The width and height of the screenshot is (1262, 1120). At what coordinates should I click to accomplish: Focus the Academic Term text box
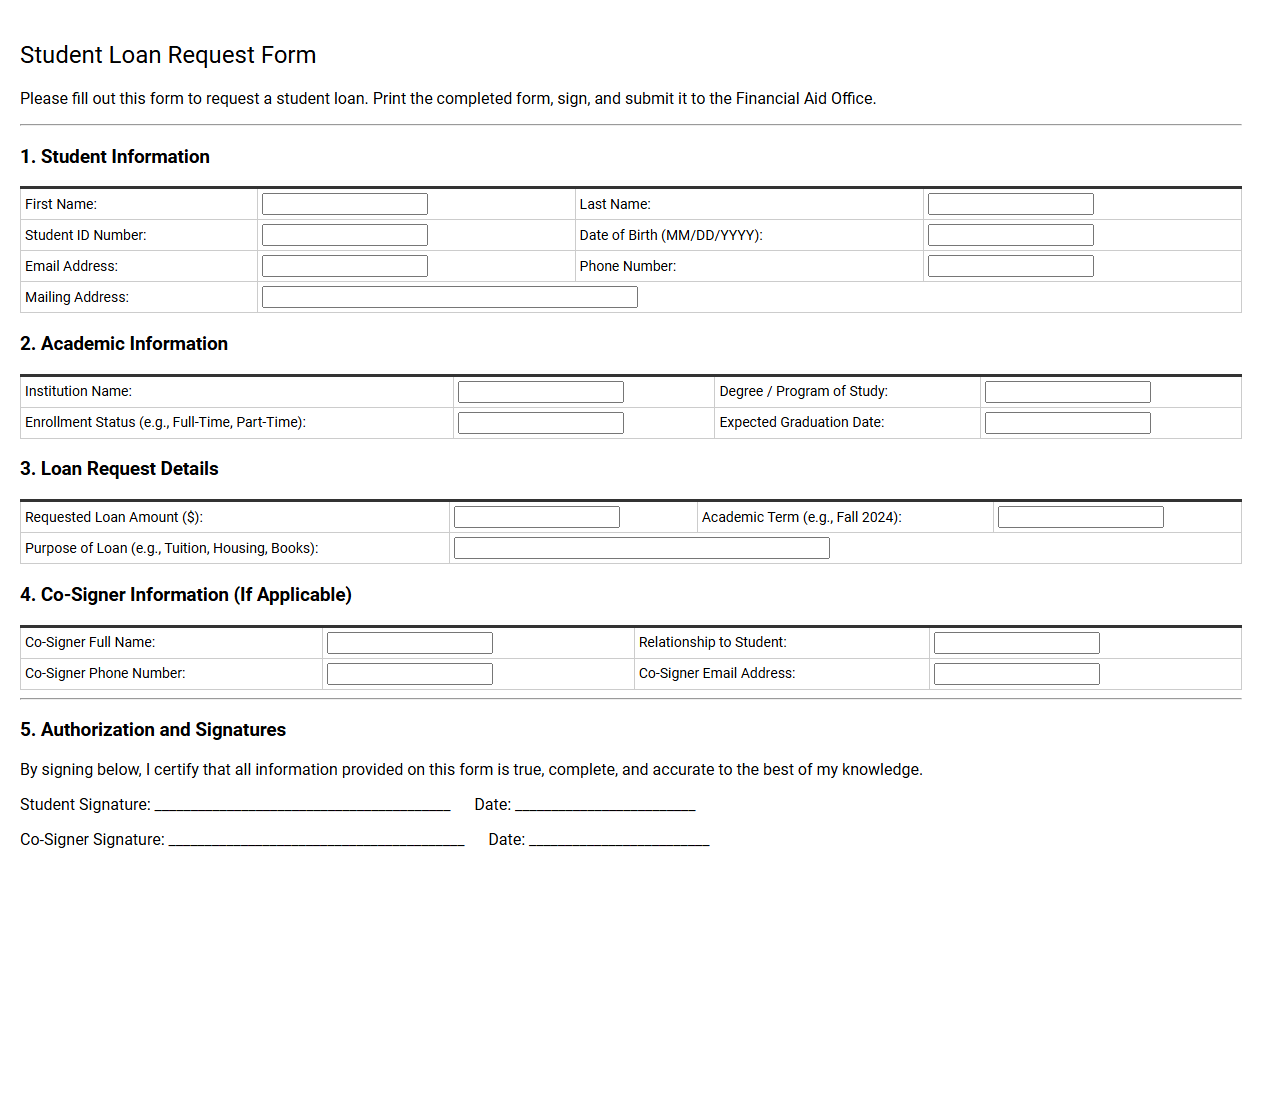pos(1081,517)
